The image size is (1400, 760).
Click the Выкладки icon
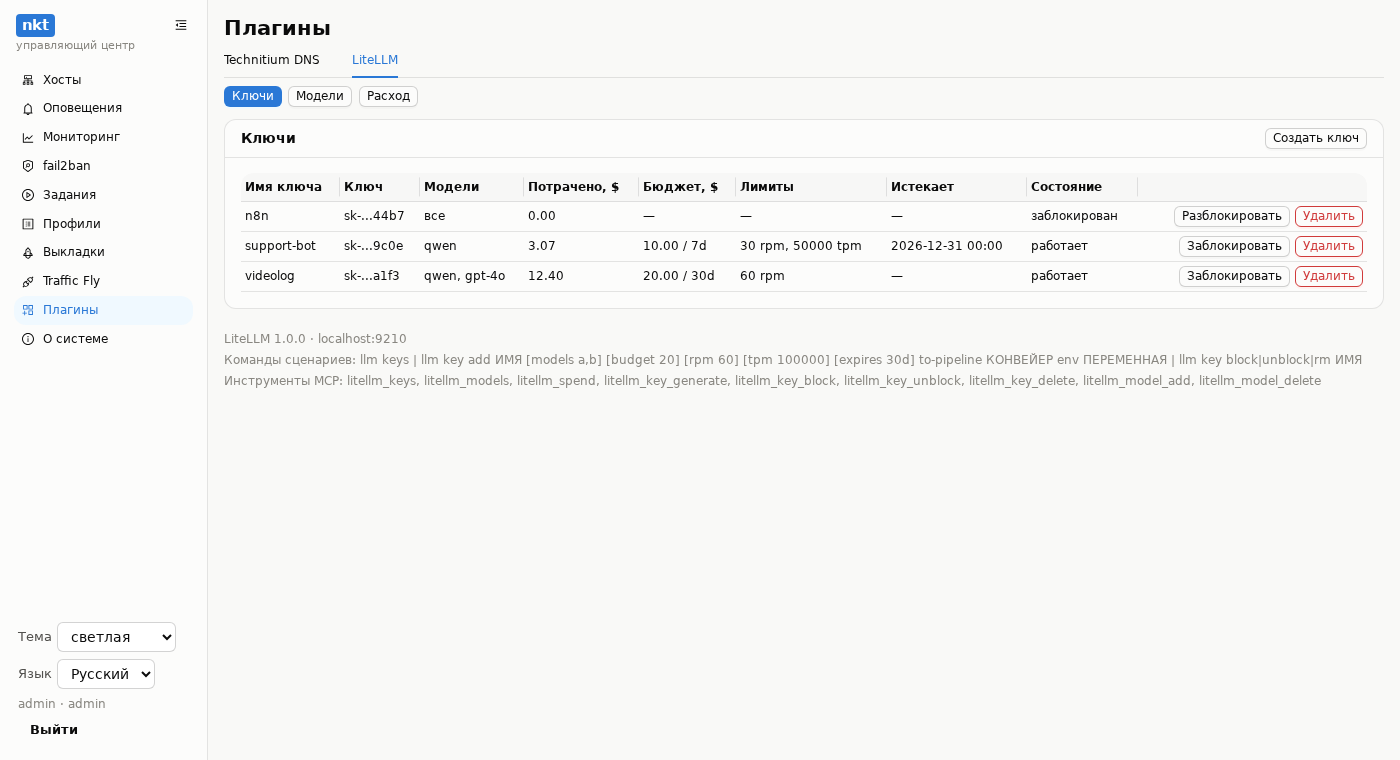28,252
